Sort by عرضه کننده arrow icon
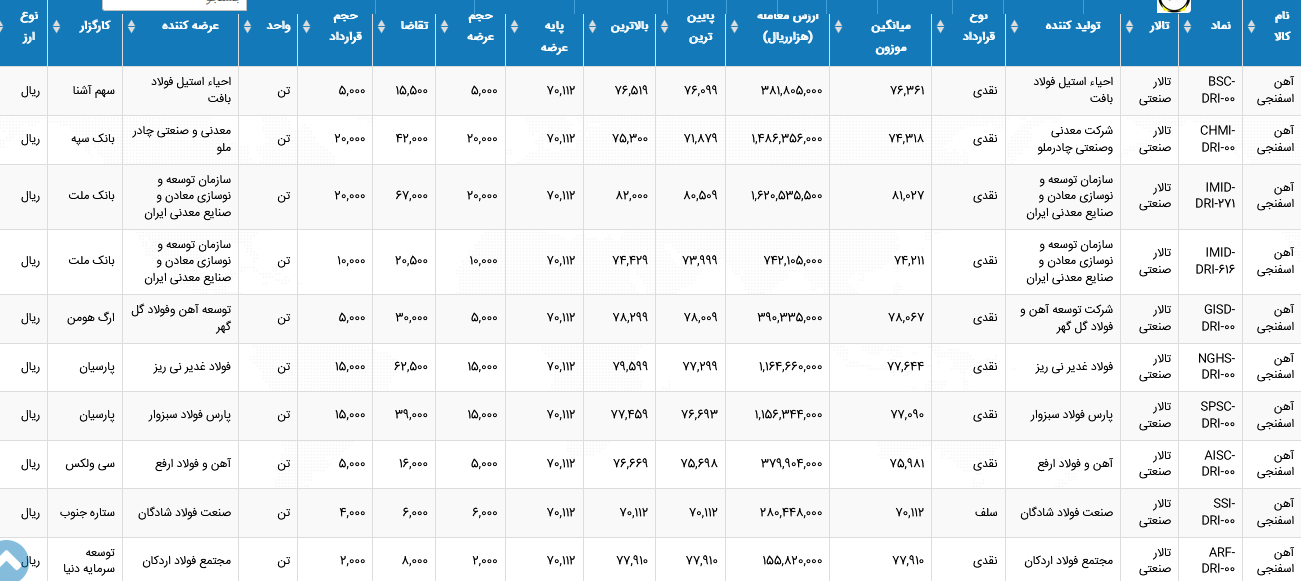 click(130, 27)
